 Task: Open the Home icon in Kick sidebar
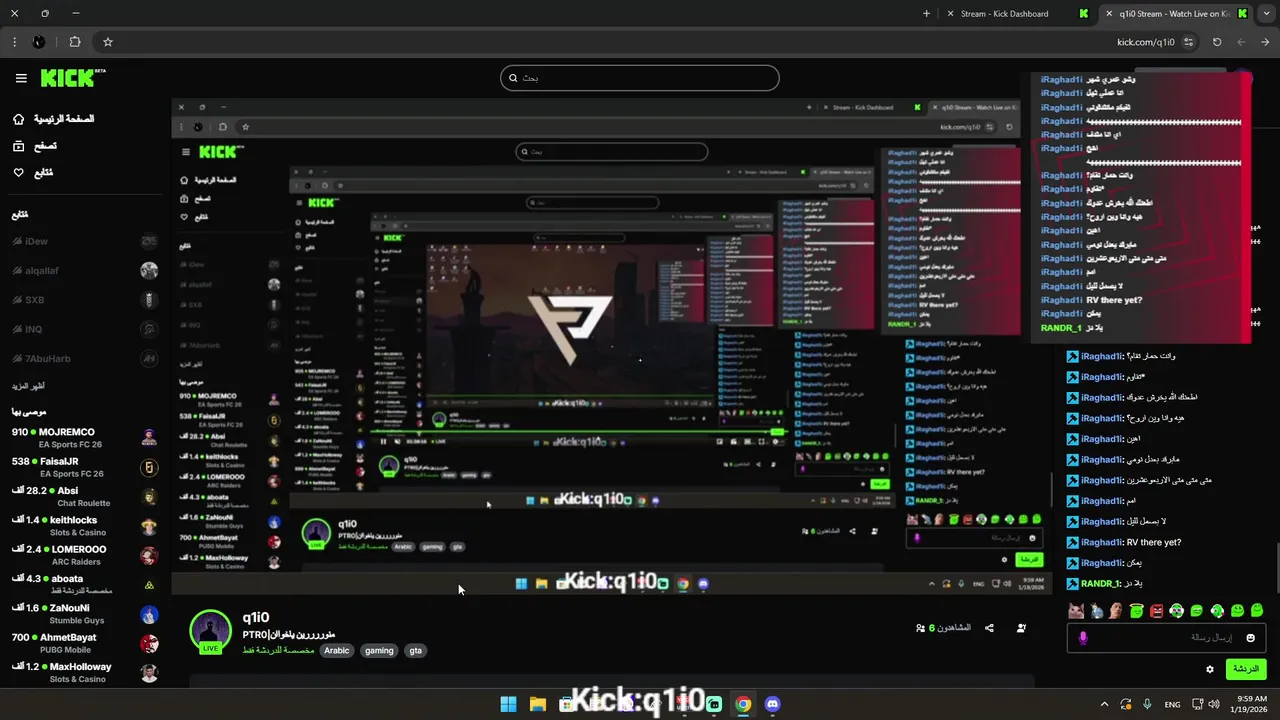click(18, 119)
